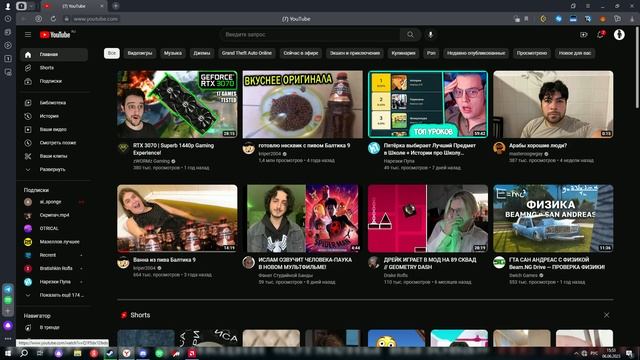The image size is (640, 360).
Task: Open Ванна из пива Балтика 9 thumbnail
Action: click(177, 218)
